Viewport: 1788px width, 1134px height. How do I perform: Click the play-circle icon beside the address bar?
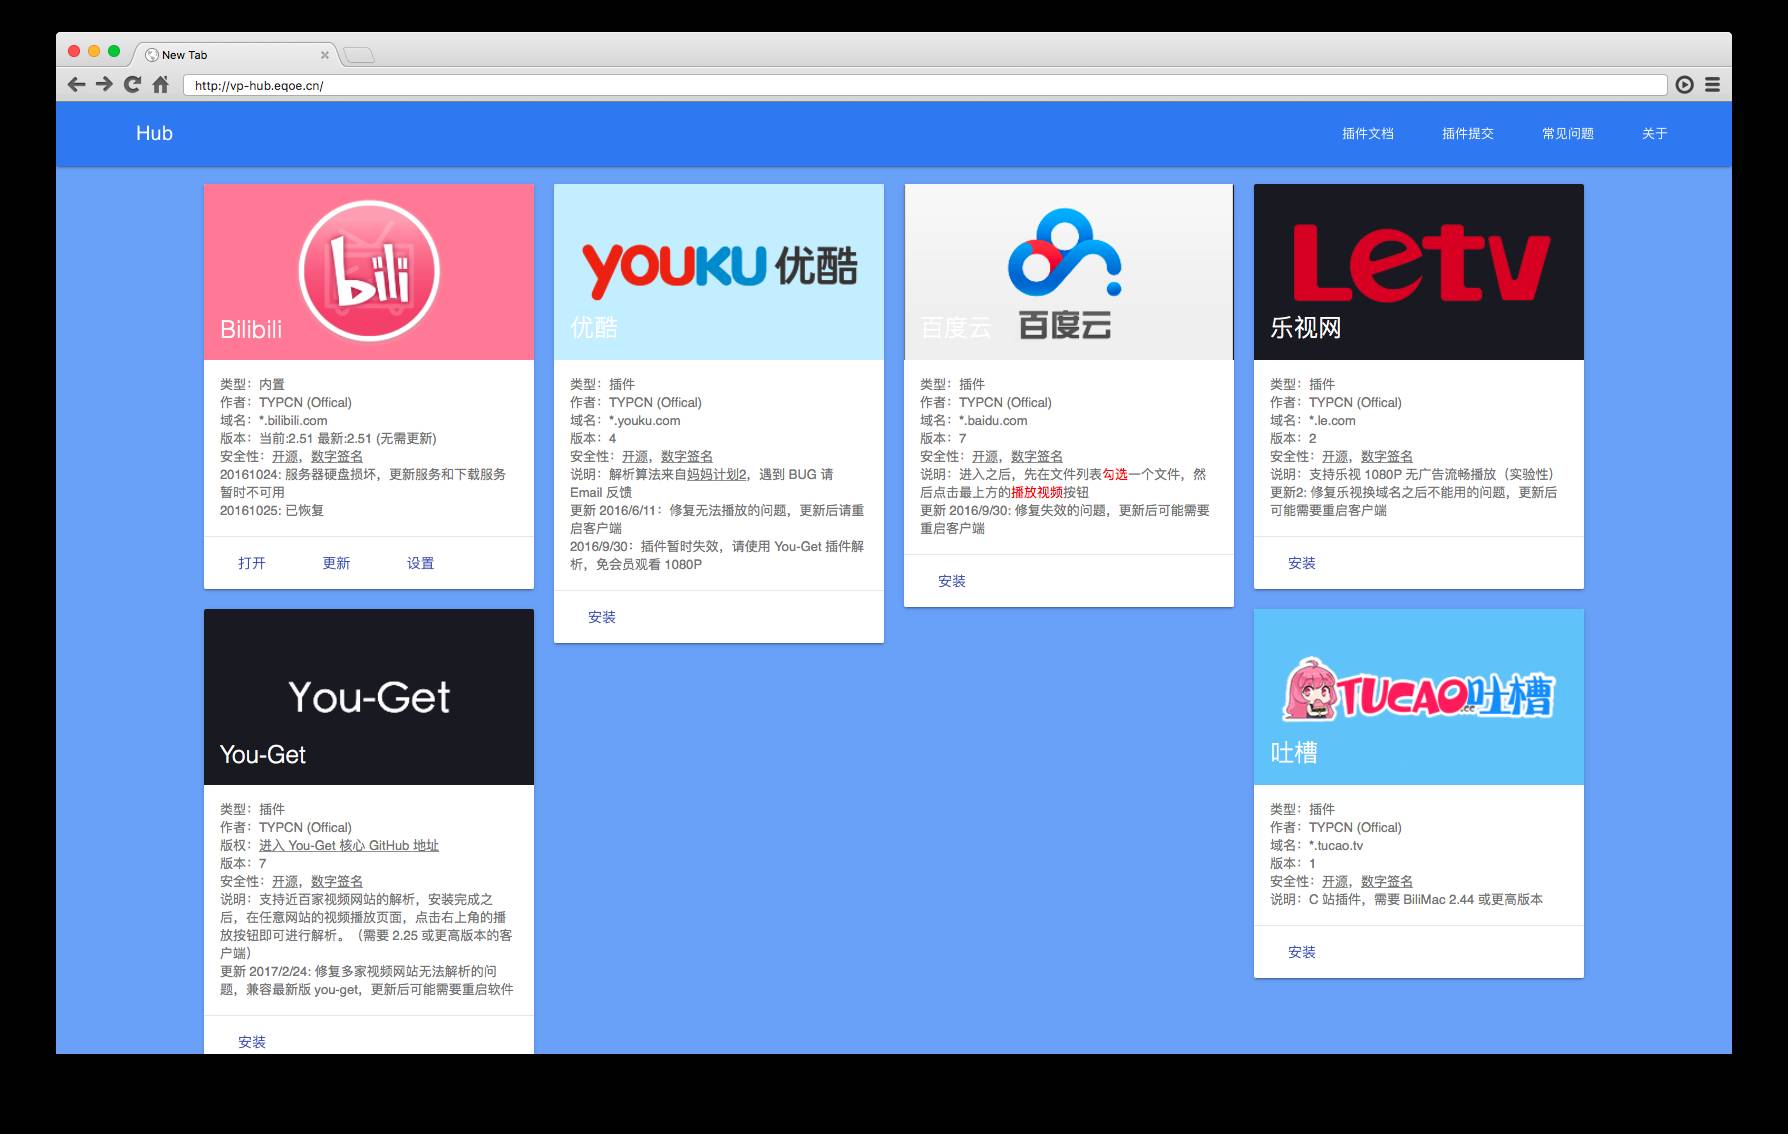(x=1685, y=85)
